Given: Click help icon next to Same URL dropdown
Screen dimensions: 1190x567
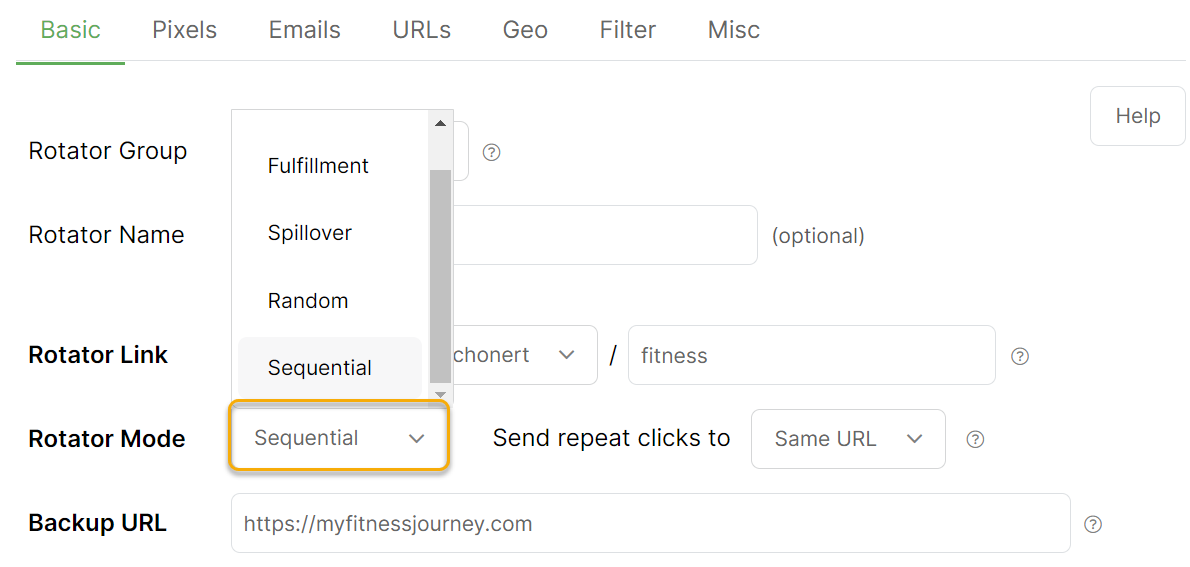Looking at the screenshot, I should click(976, 439).
